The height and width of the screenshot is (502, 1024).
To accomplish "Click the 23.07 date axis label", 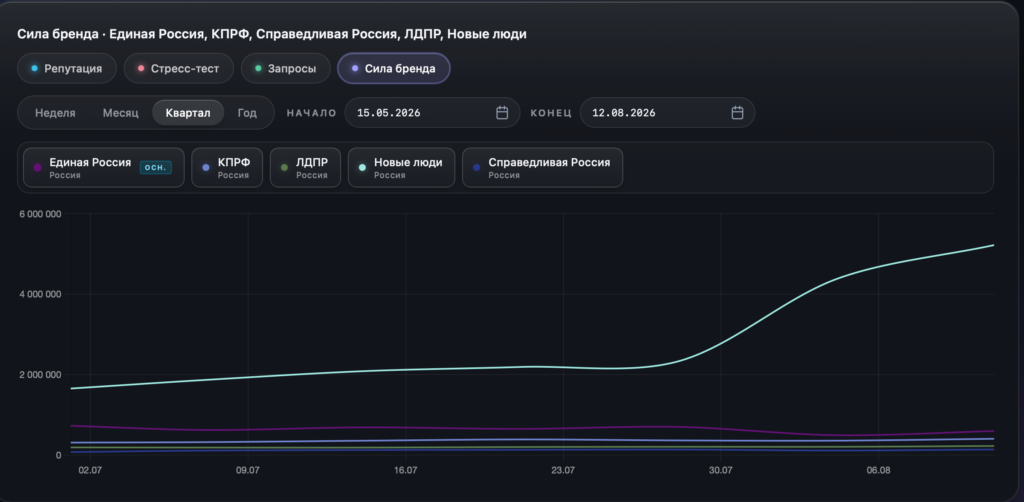I will [563, 470].
